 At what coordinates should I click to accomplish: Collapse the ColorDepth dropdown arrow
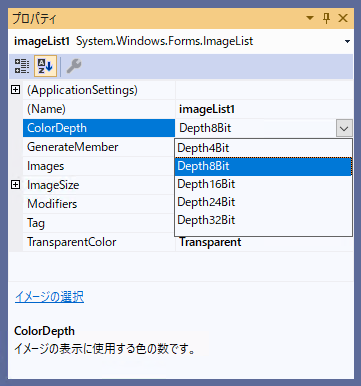tap(344, 128)
